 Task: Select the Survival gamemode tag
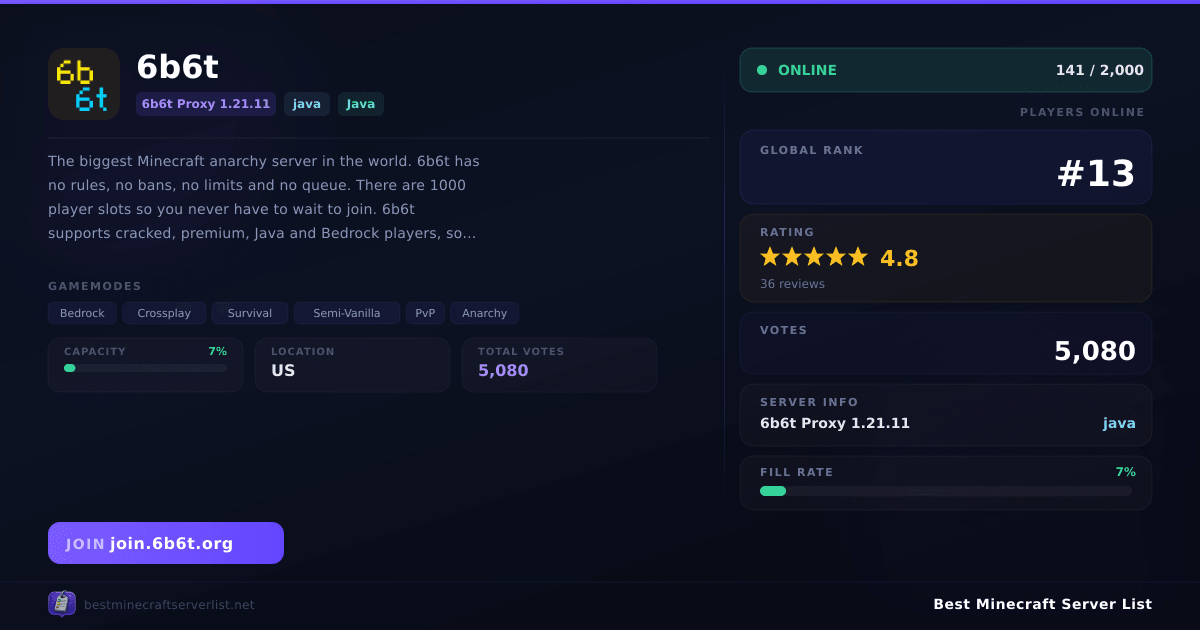(250, 313)
